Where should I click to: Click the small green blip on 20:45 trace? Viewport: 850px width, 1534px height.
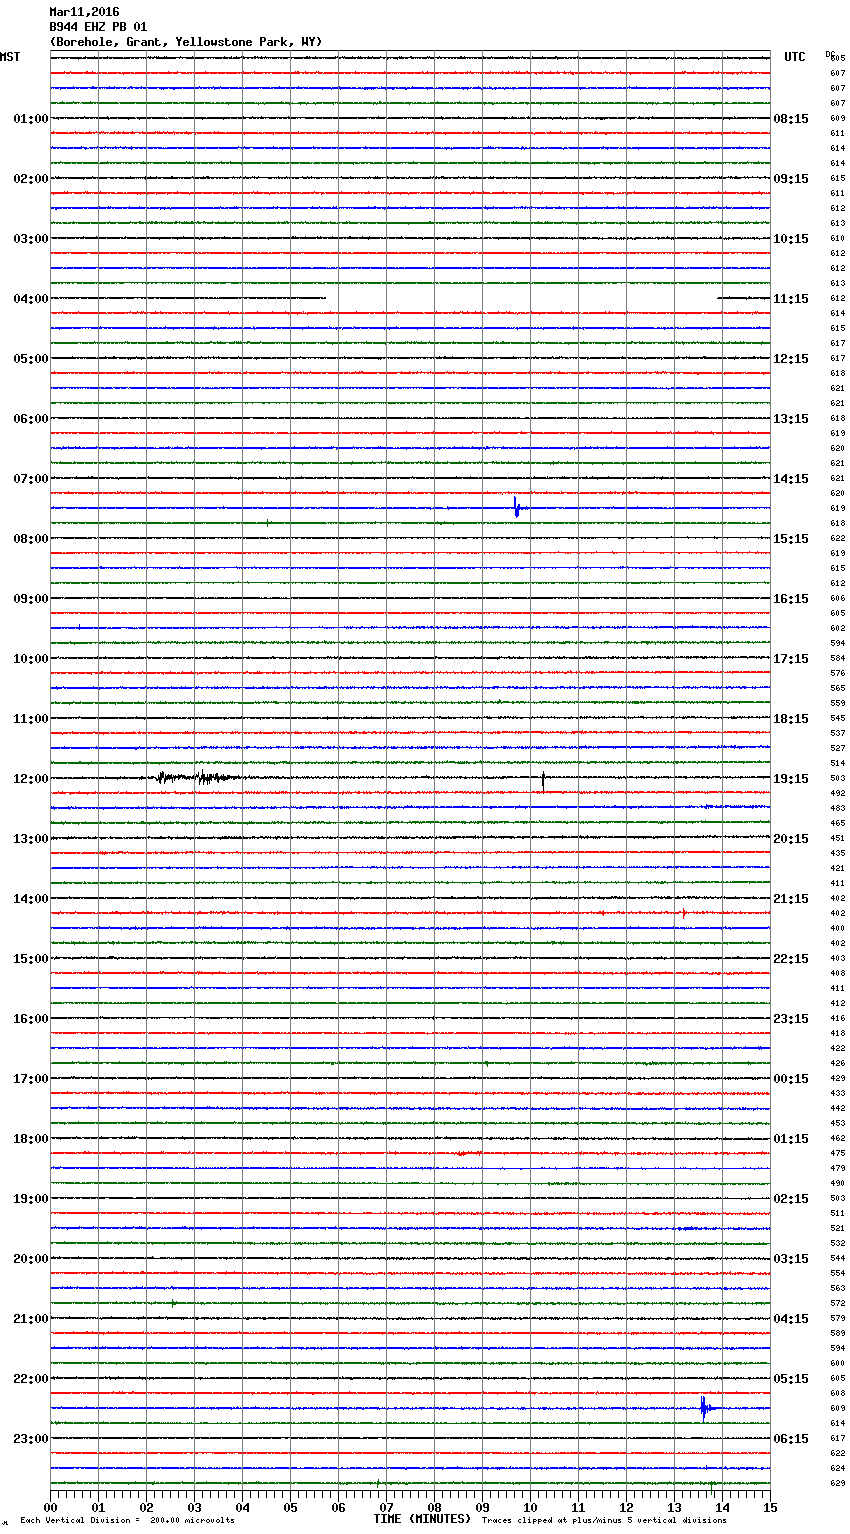[x=173, y=1303]
